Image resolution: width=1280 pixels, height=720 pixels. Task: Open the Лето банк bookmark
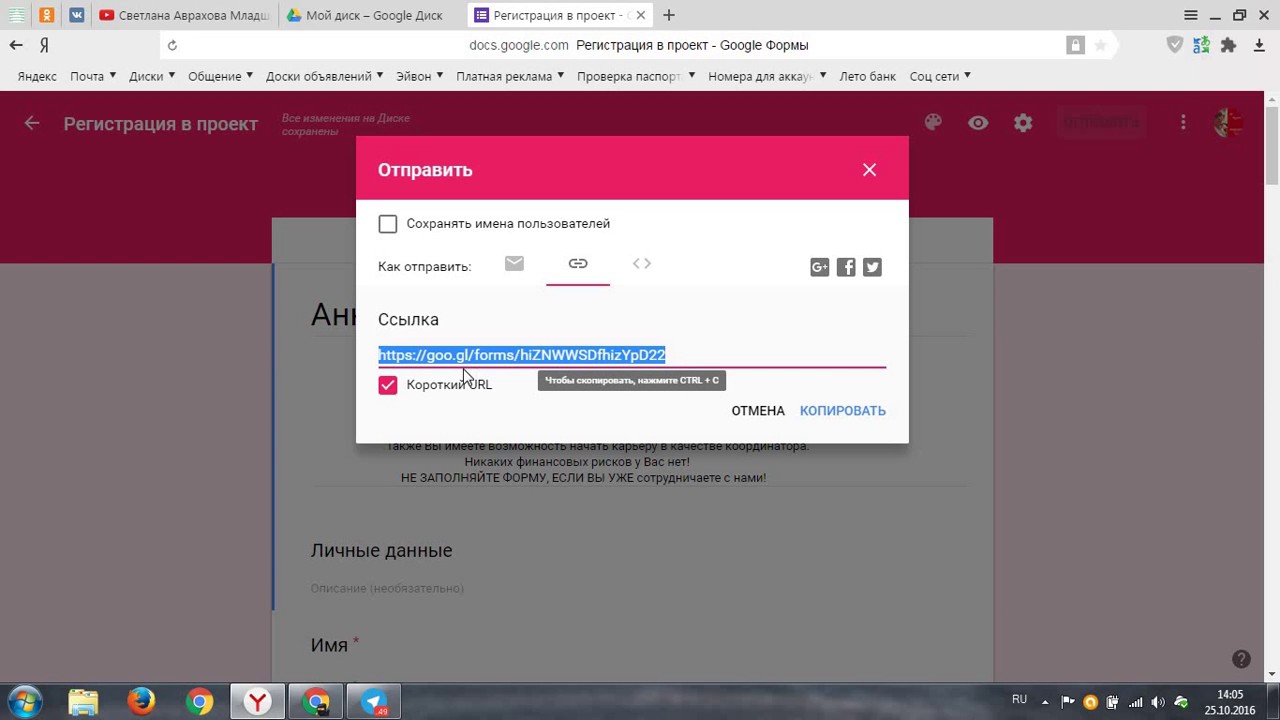tap(868, 76)
